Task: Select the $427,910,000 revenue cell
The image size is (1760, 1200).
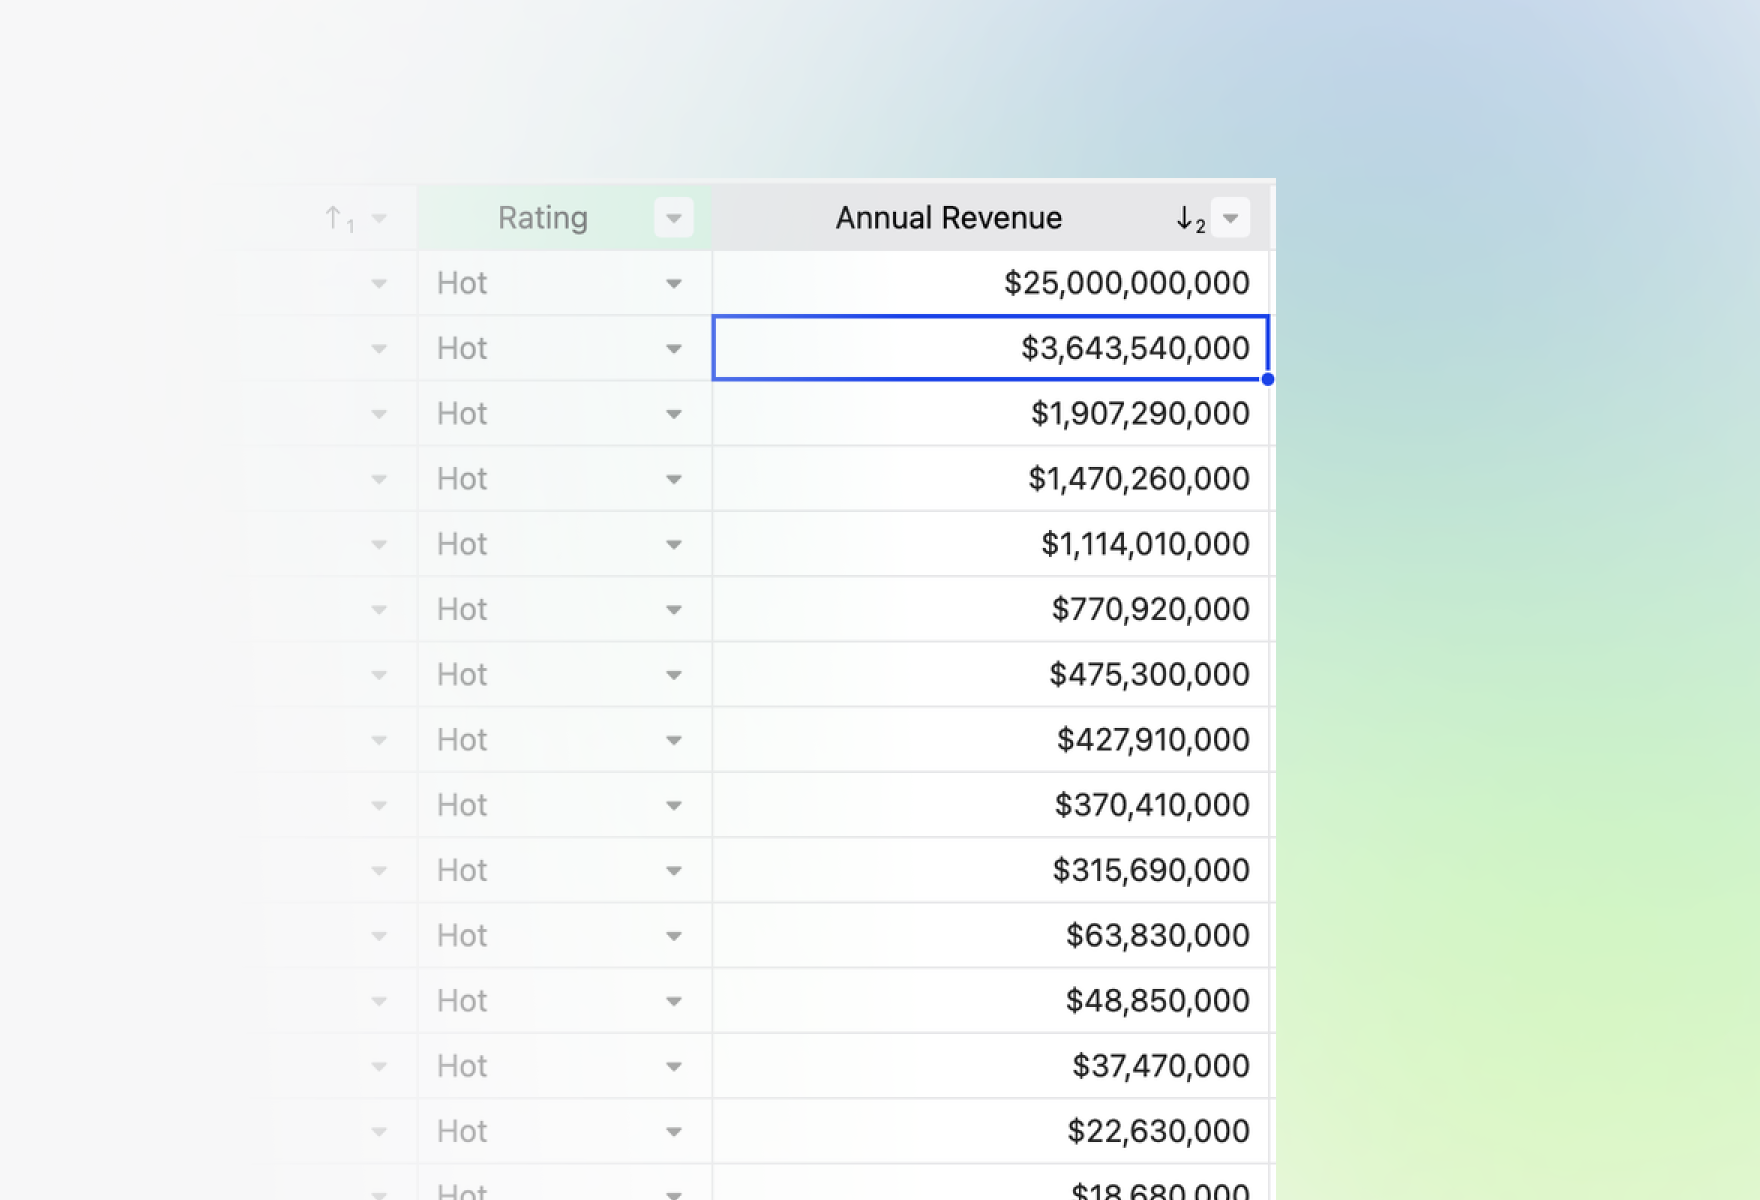Action: (x=991, y=739)
